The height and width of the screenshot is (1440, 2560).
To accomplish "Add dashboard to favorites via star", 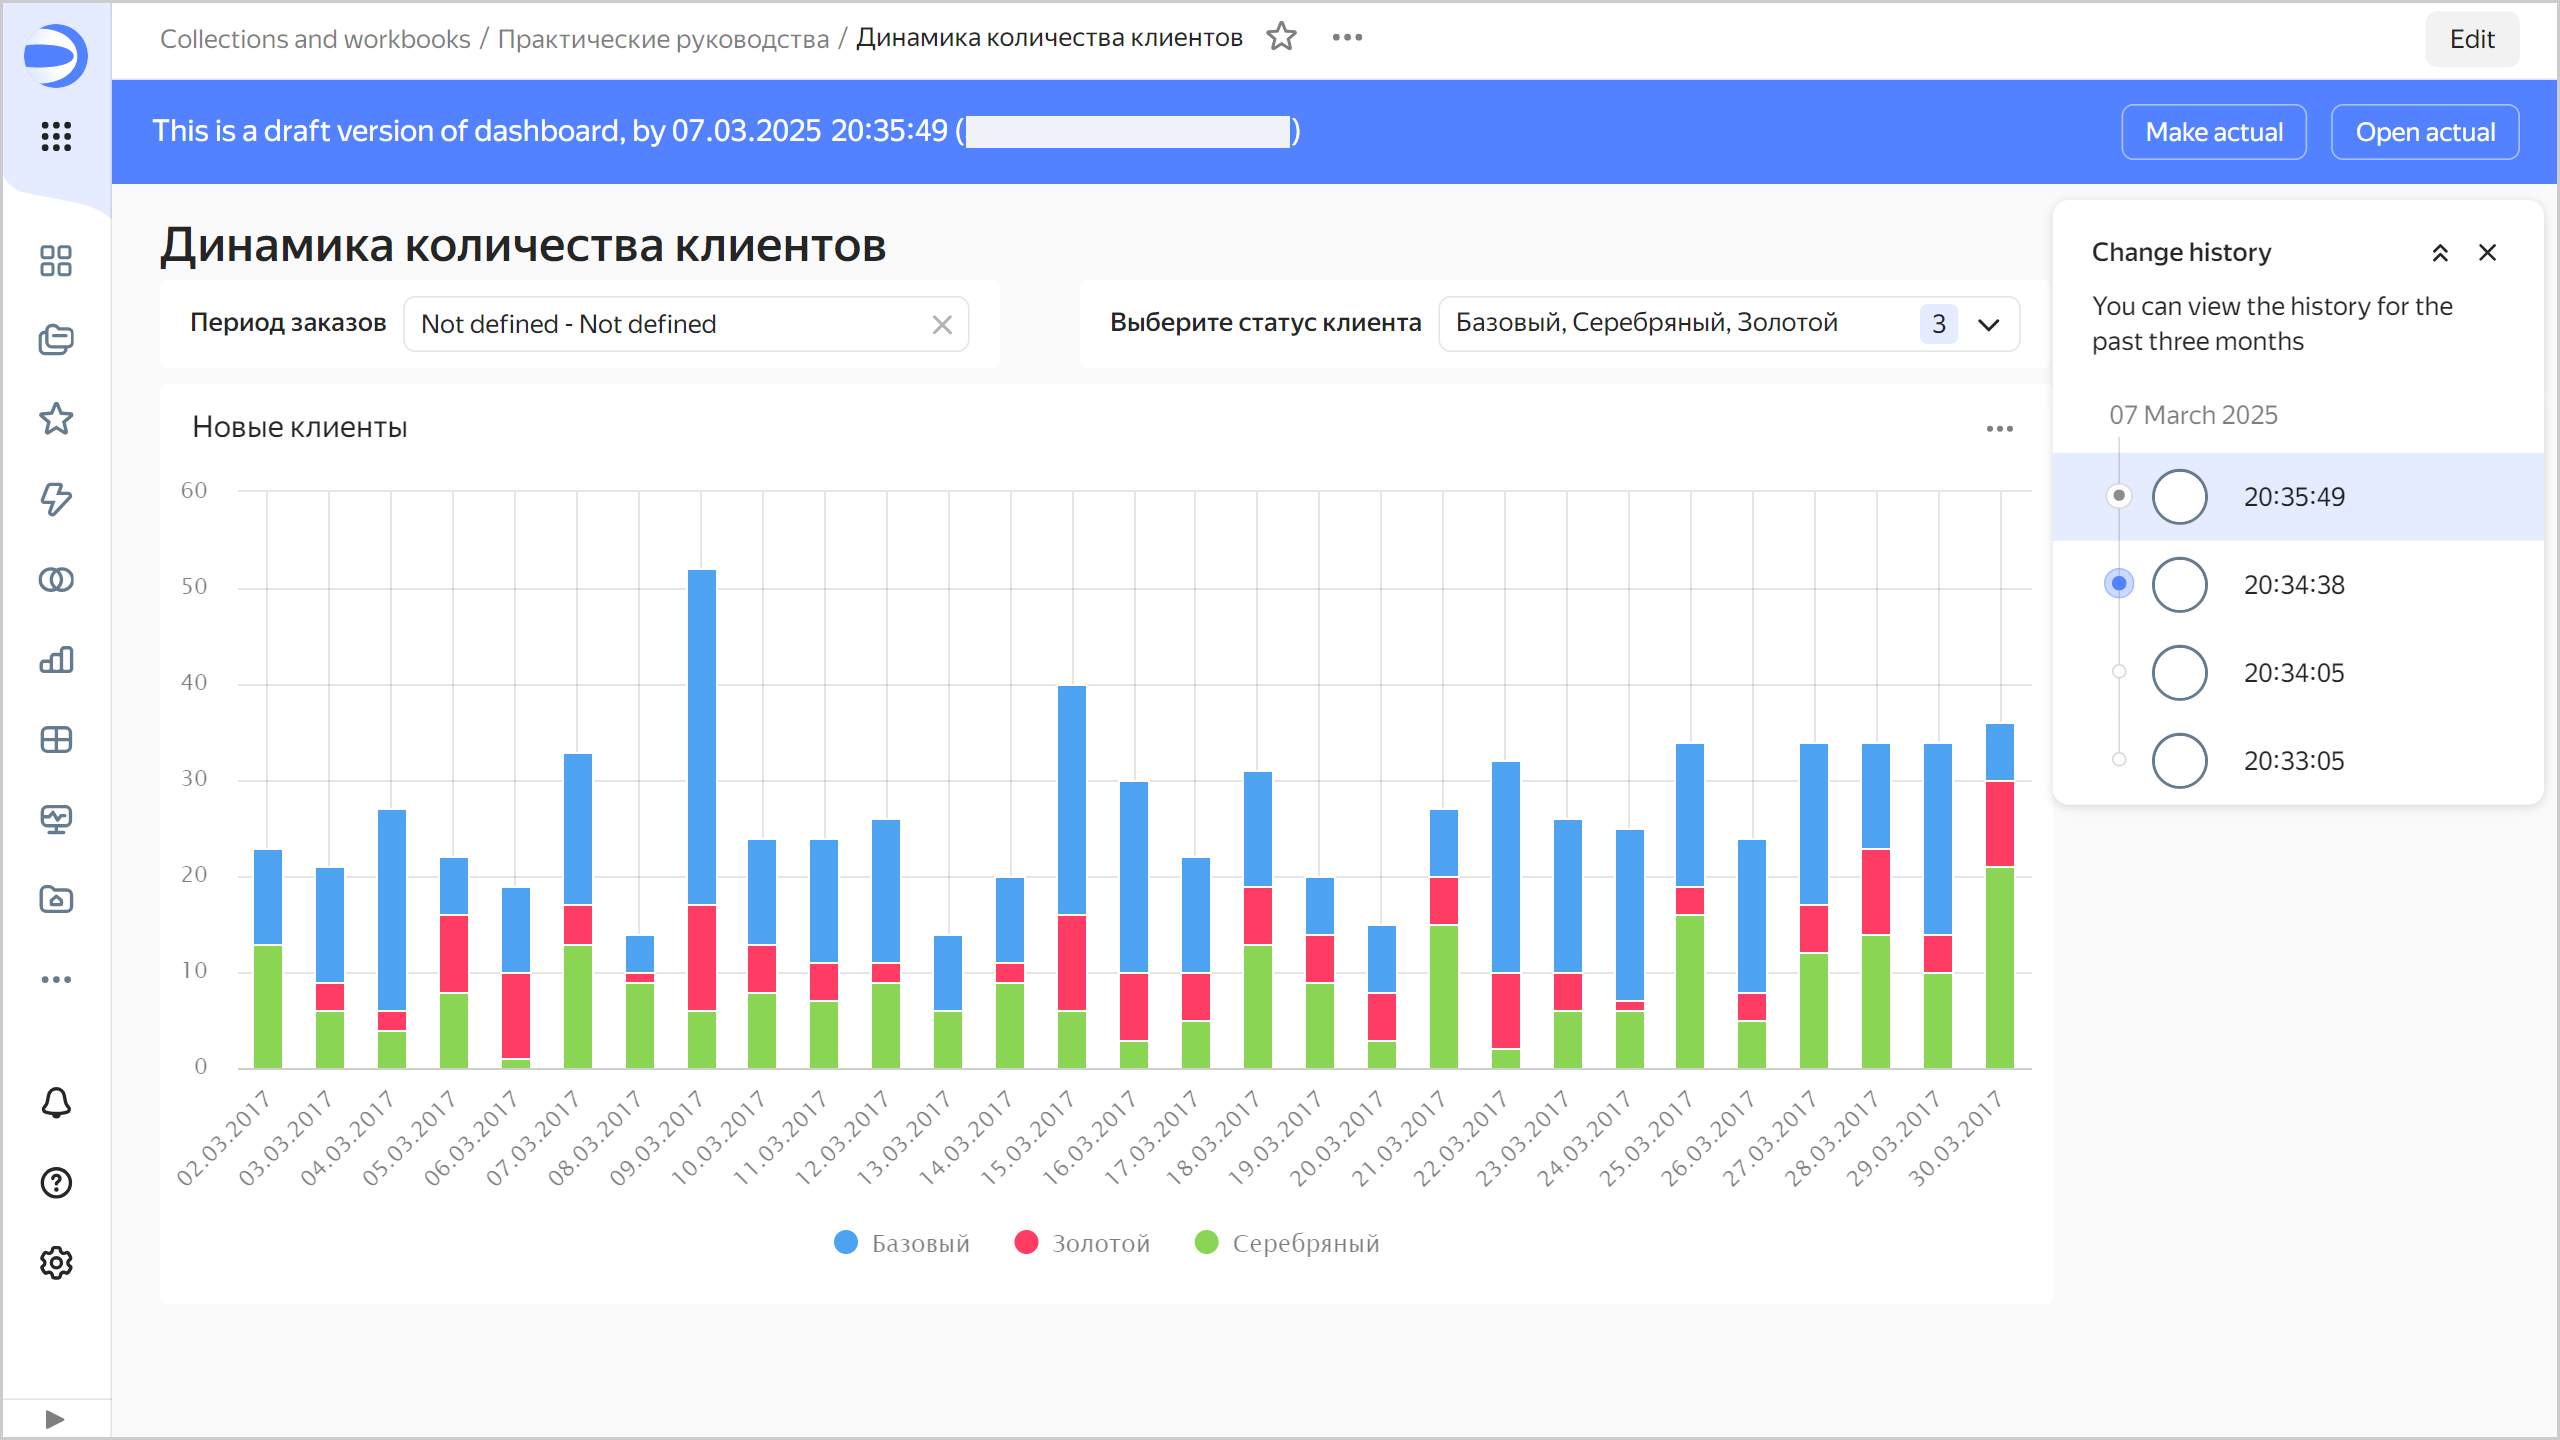I will 1281,38.
